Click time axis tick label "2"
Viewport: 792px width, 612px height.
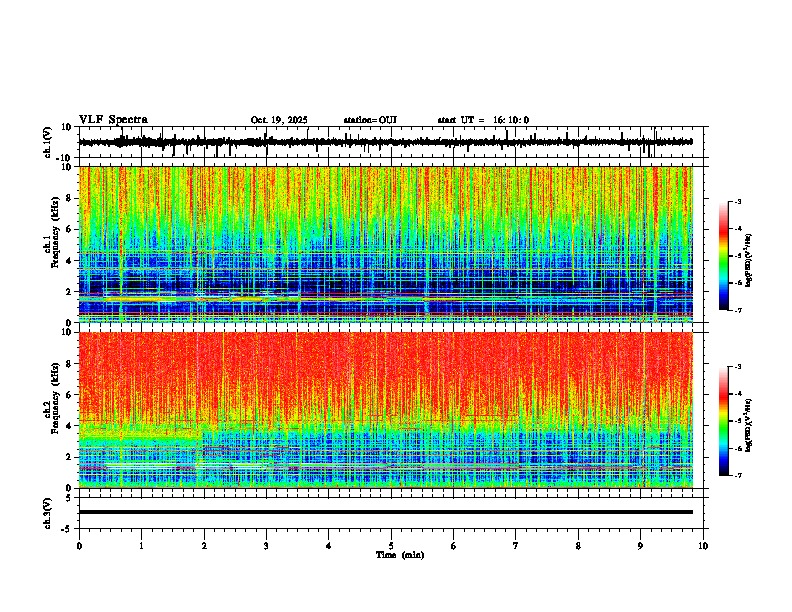[x=204, y=546]
